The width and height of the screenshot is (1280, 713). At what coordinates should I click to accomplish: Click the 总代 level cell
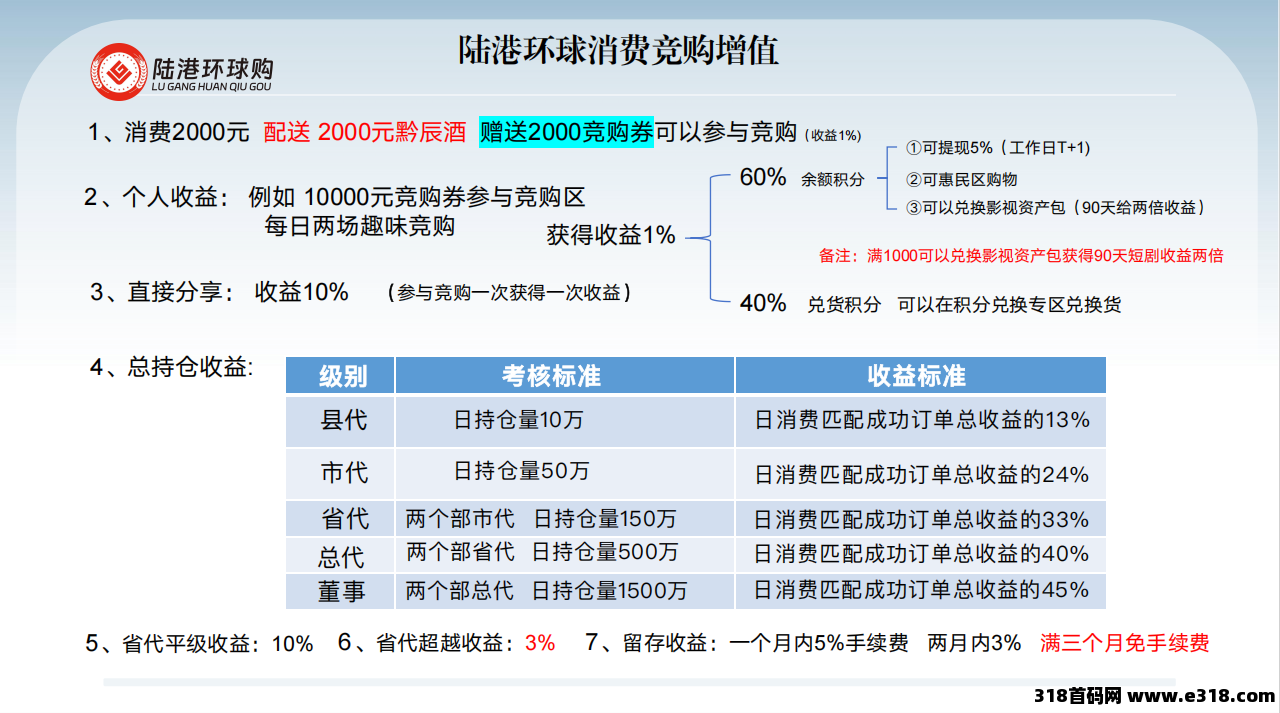pyautogui.click(x=341, y=555)
